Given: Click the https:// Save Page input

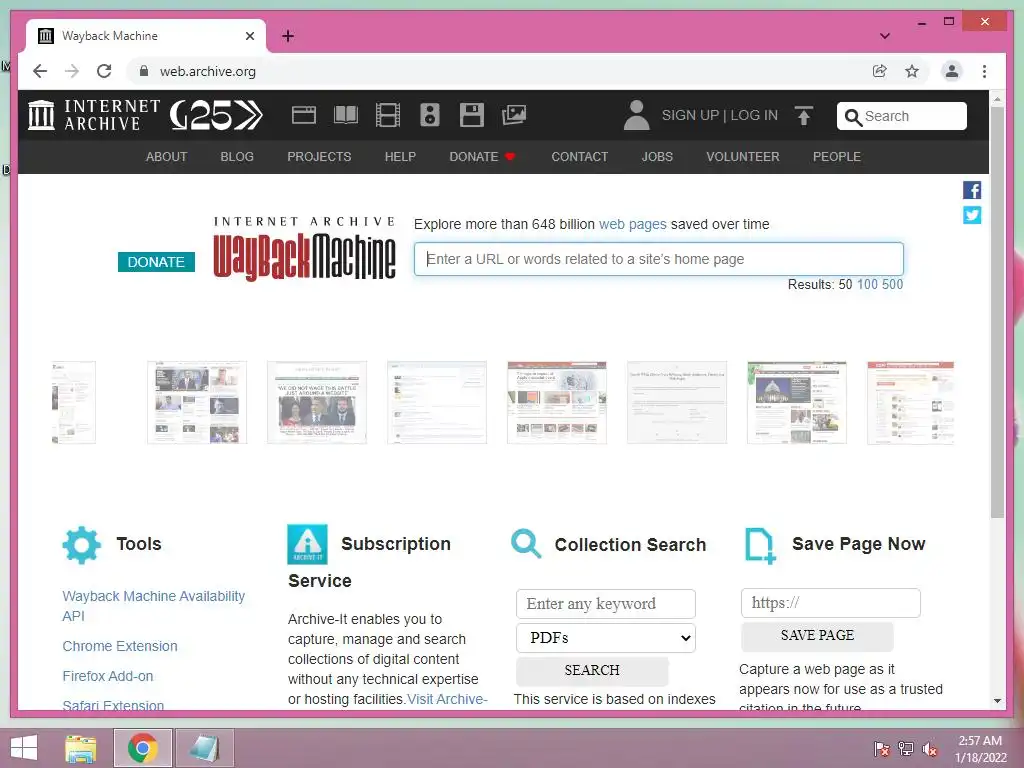Looking at the screenshot, I should tap(831, 603).
